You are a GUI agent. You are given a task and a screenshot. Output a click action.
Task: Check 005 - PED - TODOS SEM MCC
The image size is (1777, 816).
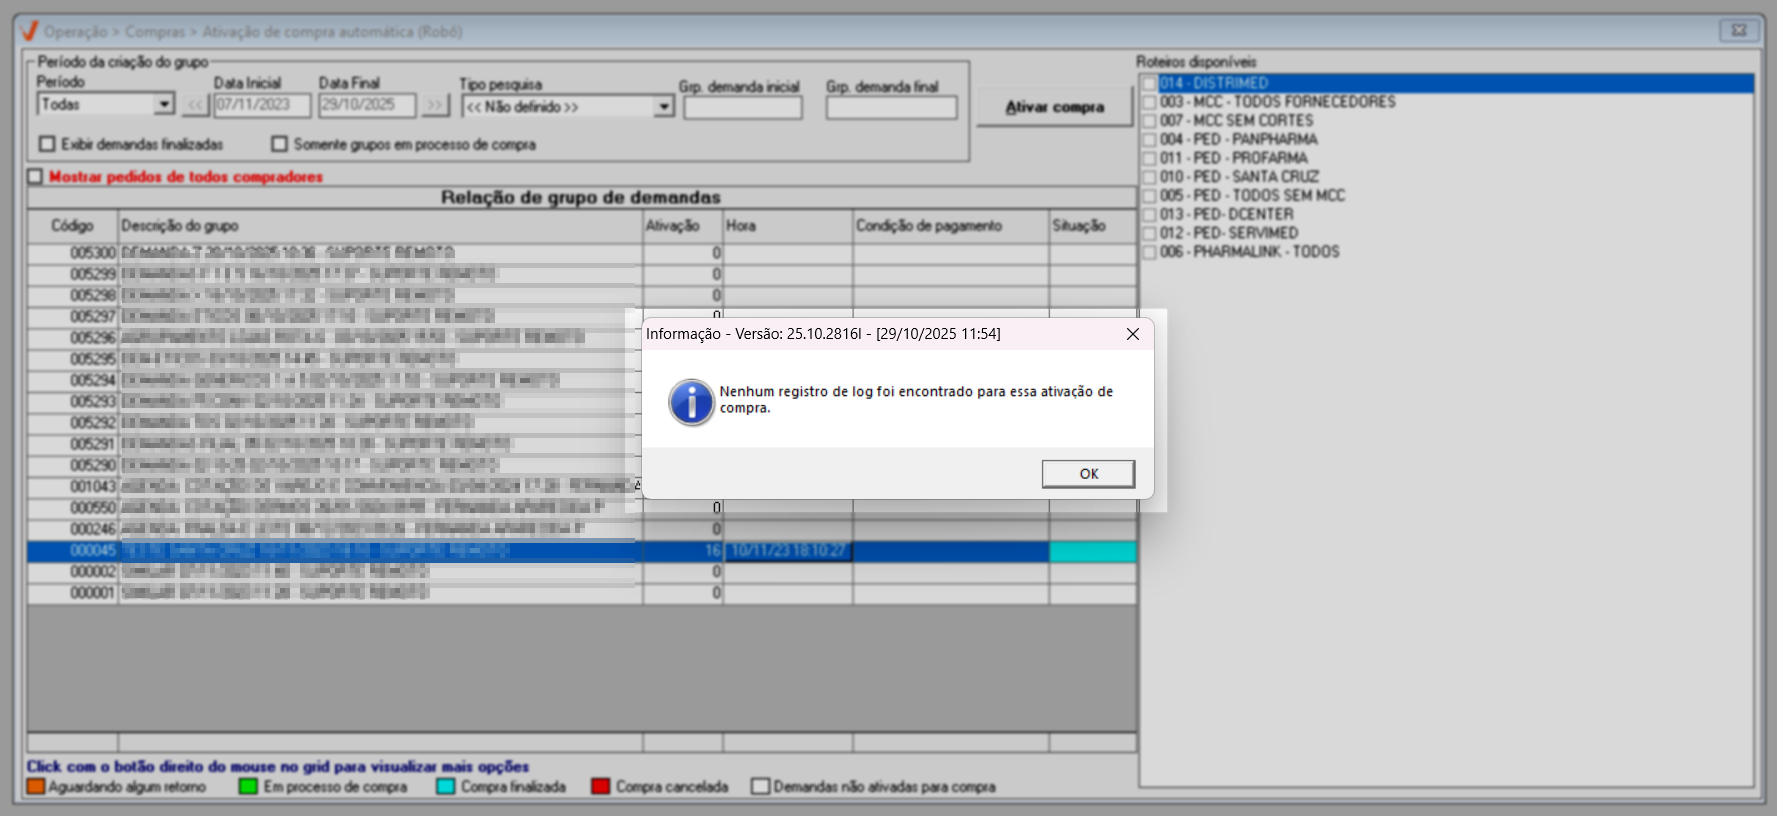[1150, 196]
